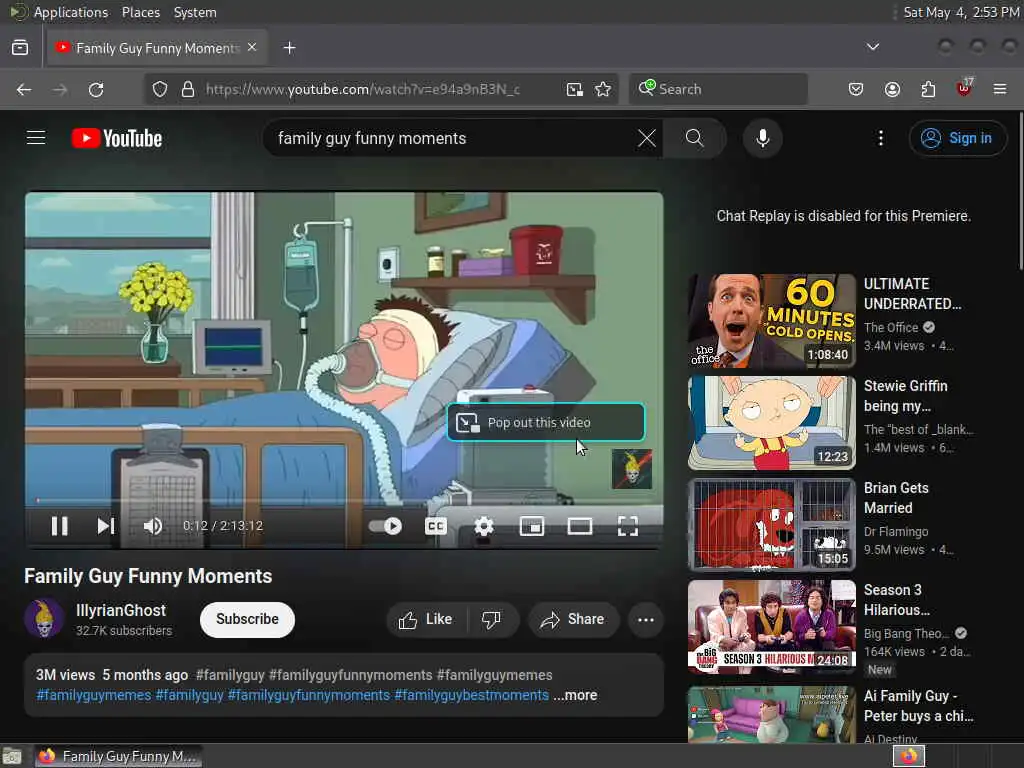Go to YouTube home via the logo
This screenshot has height=768, width=1024.
tap(117, 138)
